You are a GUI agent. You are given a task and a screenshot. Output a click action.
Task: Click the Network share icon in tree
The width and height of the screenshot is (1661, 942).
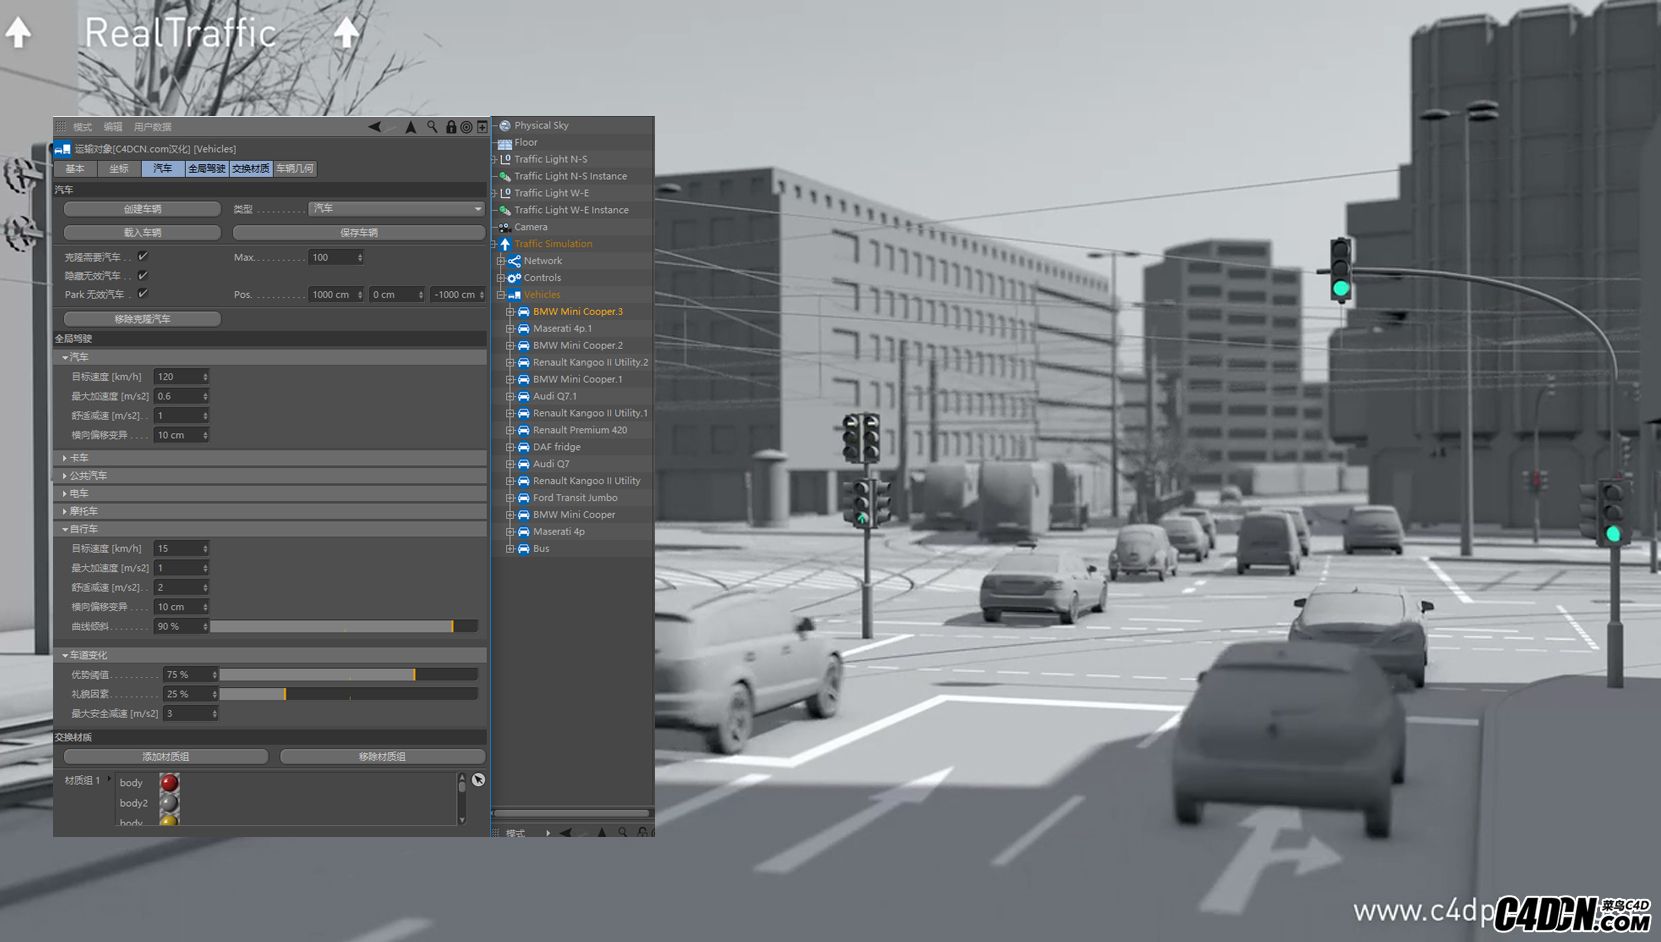(x=514, y=261)
